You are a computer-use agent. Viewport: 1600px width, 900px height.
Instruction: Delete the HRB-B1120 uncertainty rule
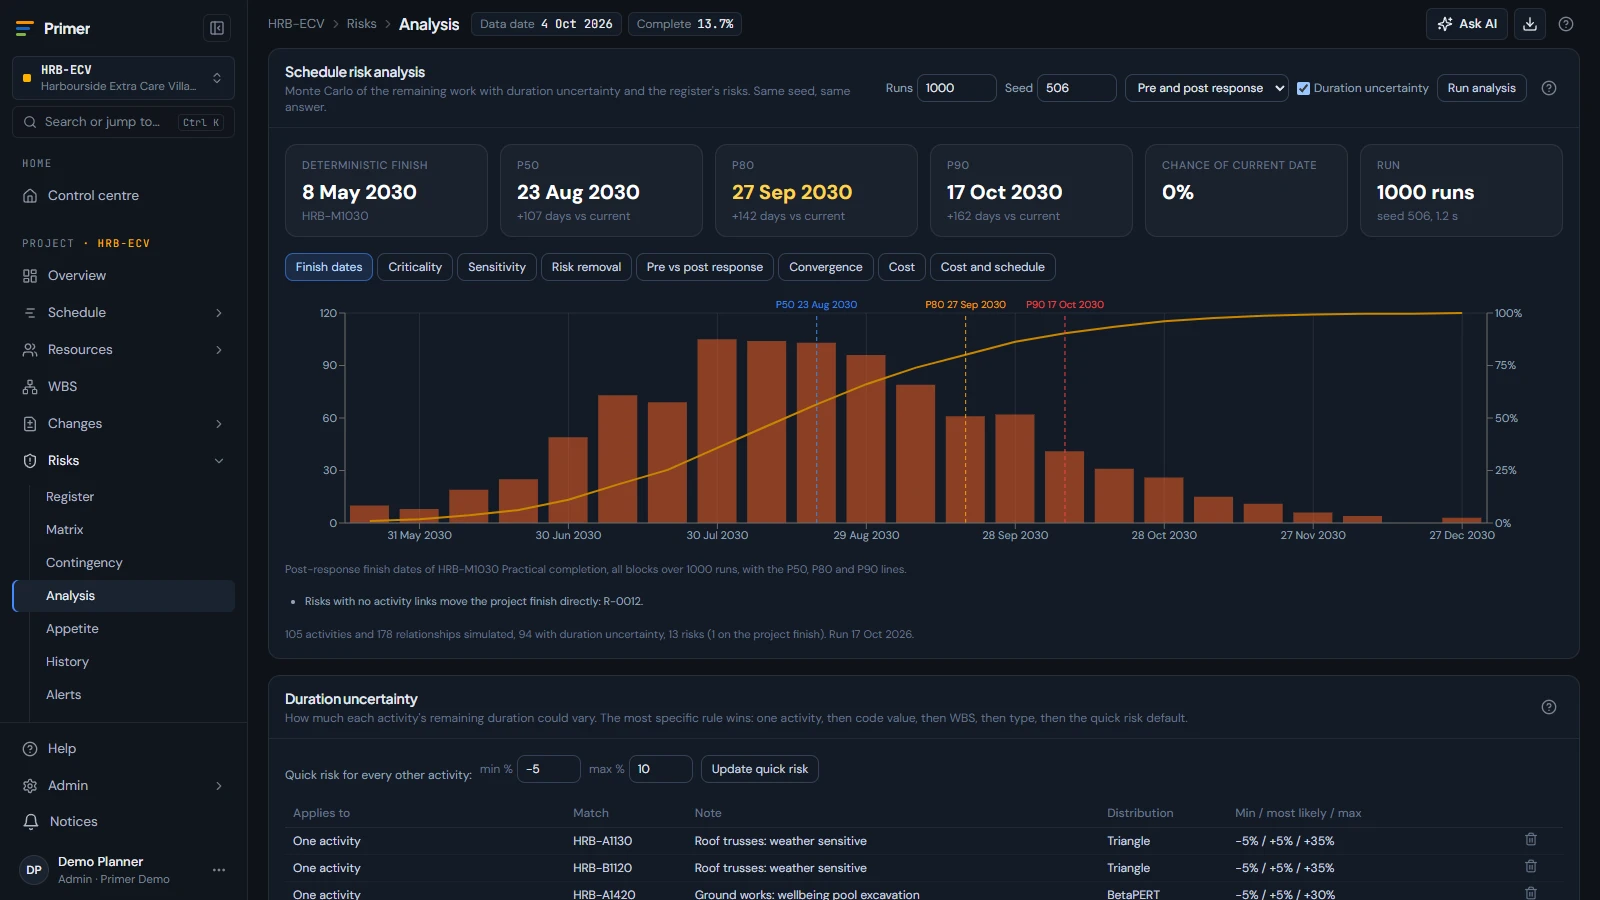coord(1530,867)
